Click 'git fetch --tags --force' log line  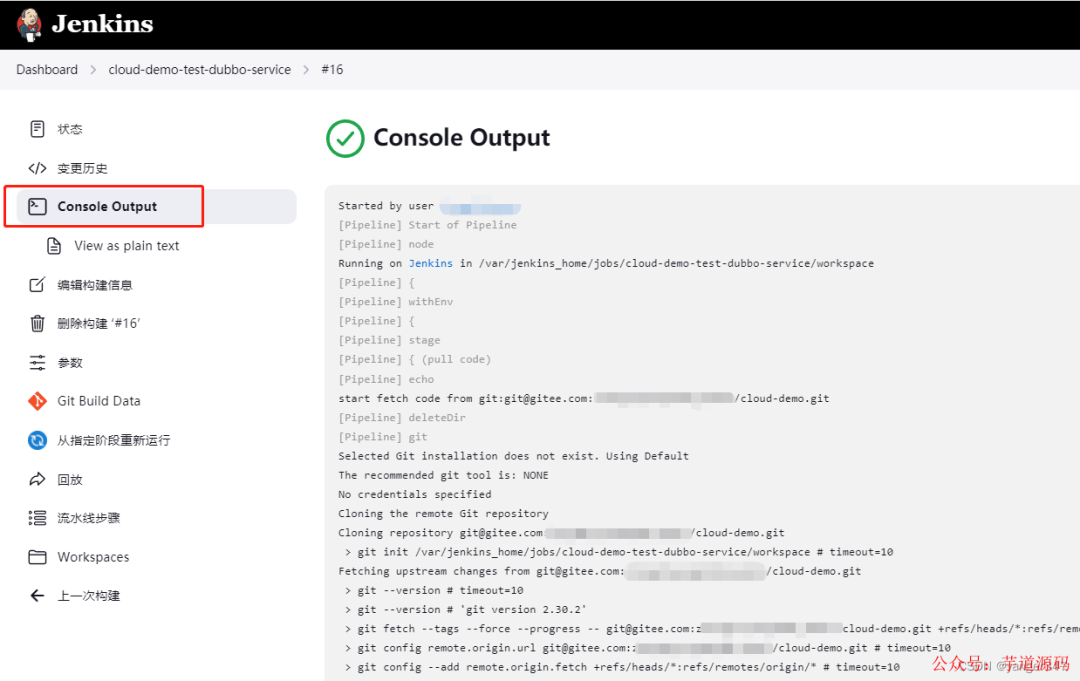pyautogui.click(x=712, y=629)
